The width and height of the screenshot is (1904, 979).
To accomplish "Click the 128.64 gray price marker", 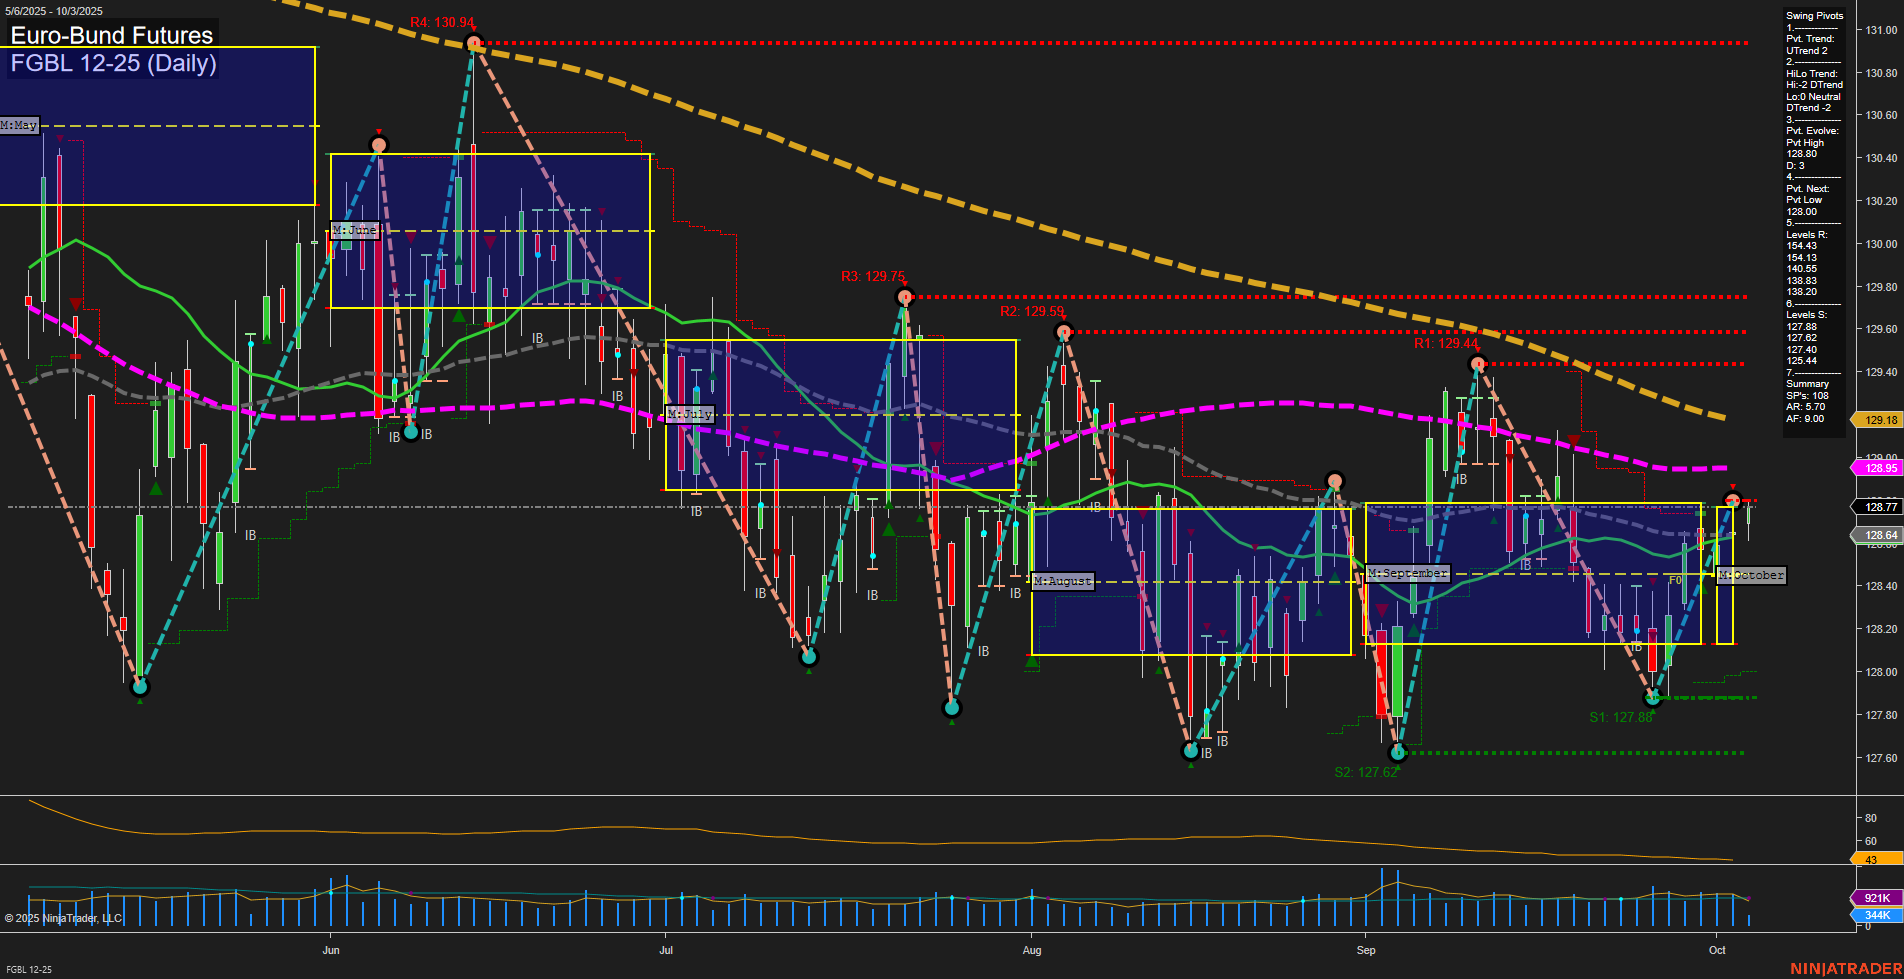I will click(x=1876, y=536).
